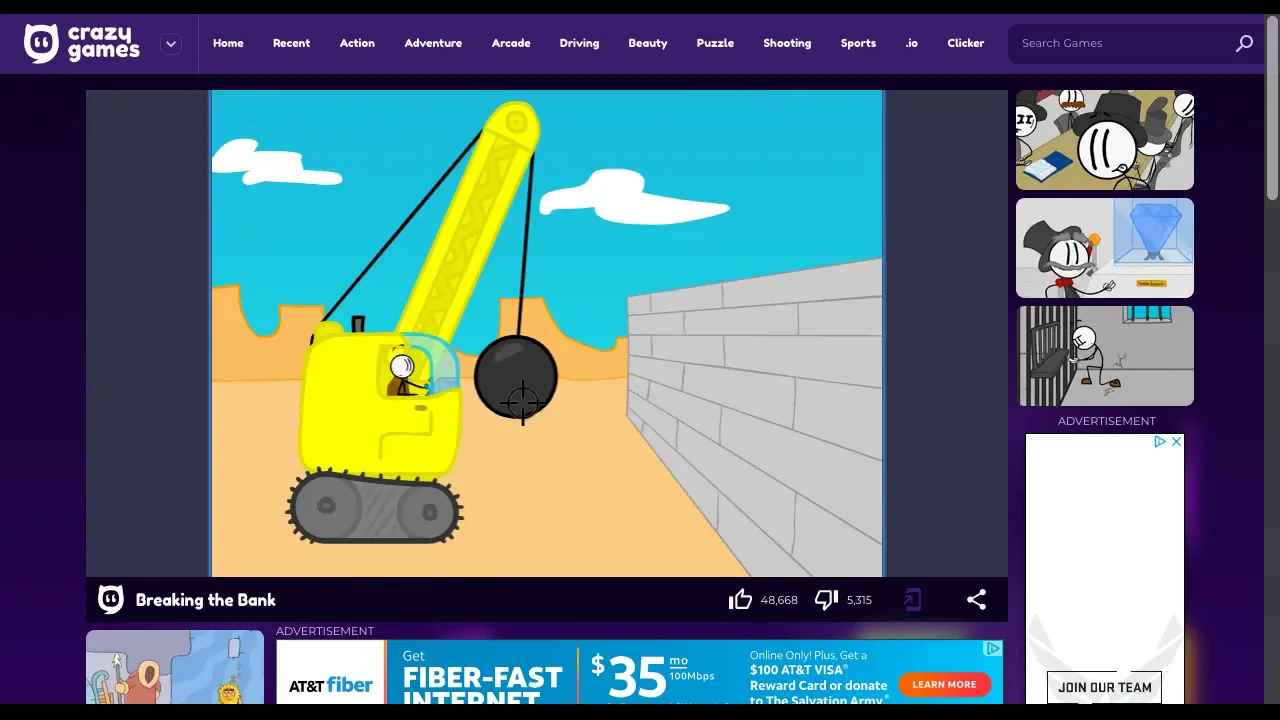Open the Puzzle category
The width and height of the screenshot is (1280, 720).
[x=715, y=43]
